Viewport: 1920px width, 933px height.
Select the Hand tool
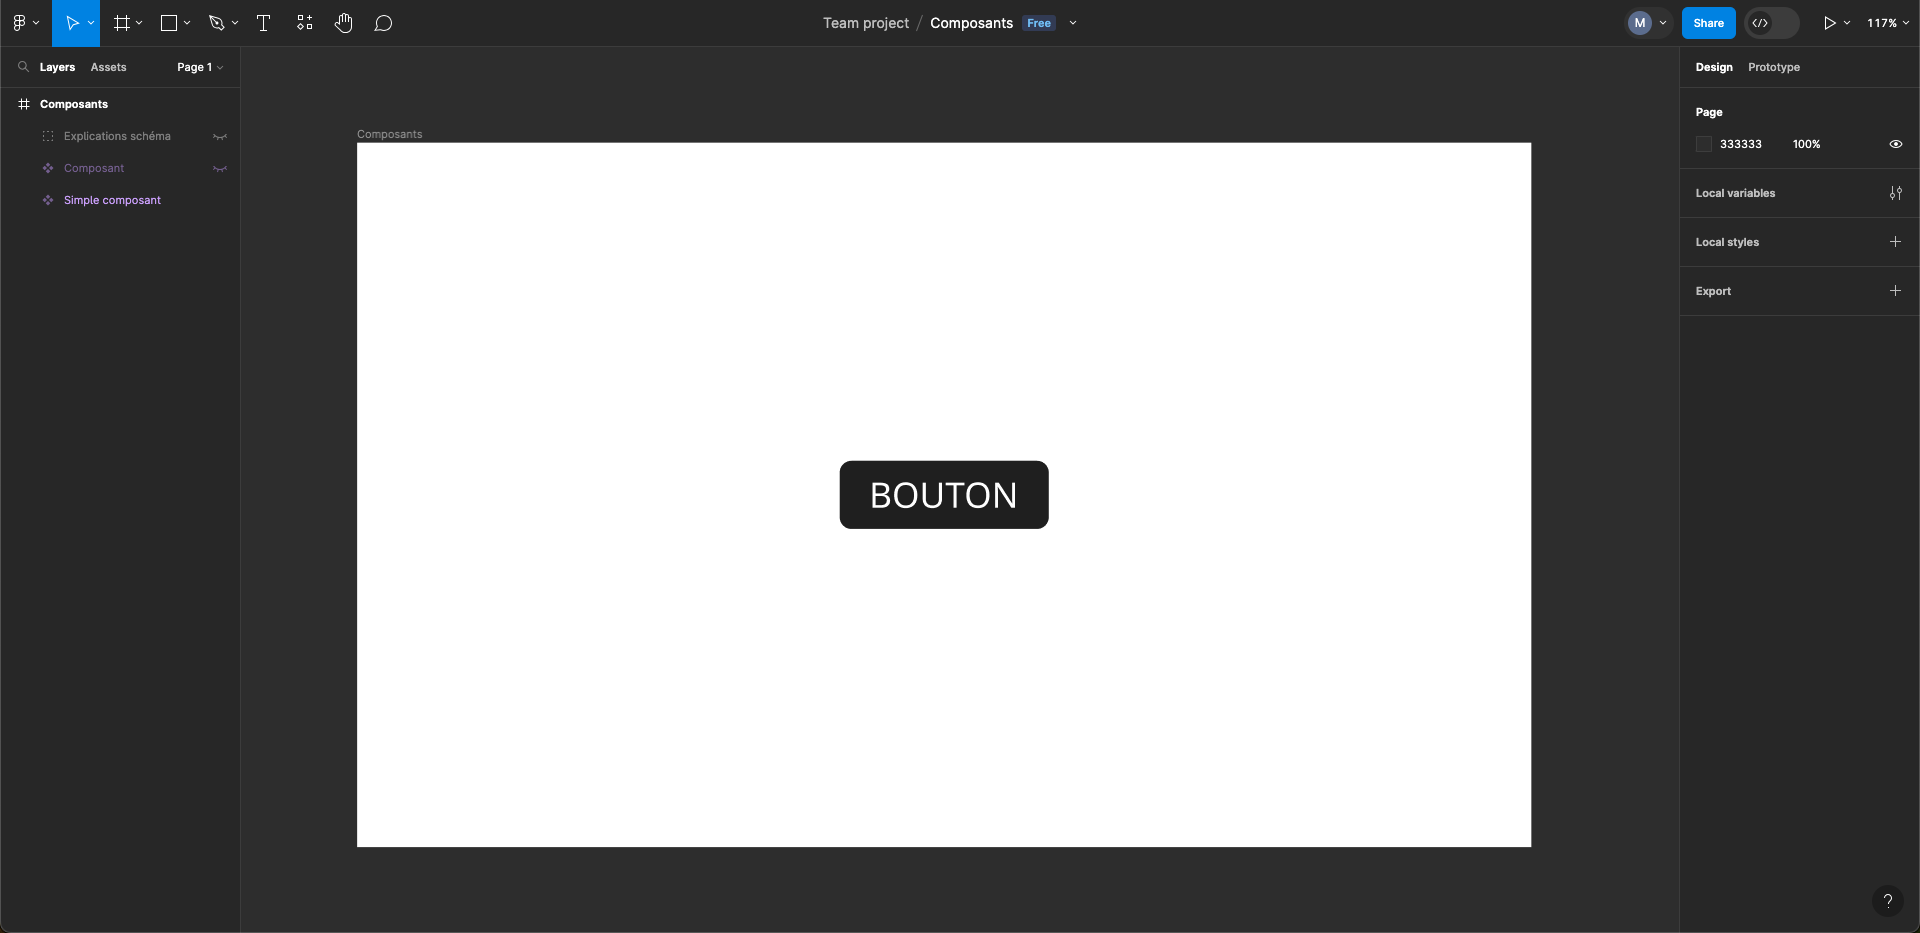(x=344, y=23)
